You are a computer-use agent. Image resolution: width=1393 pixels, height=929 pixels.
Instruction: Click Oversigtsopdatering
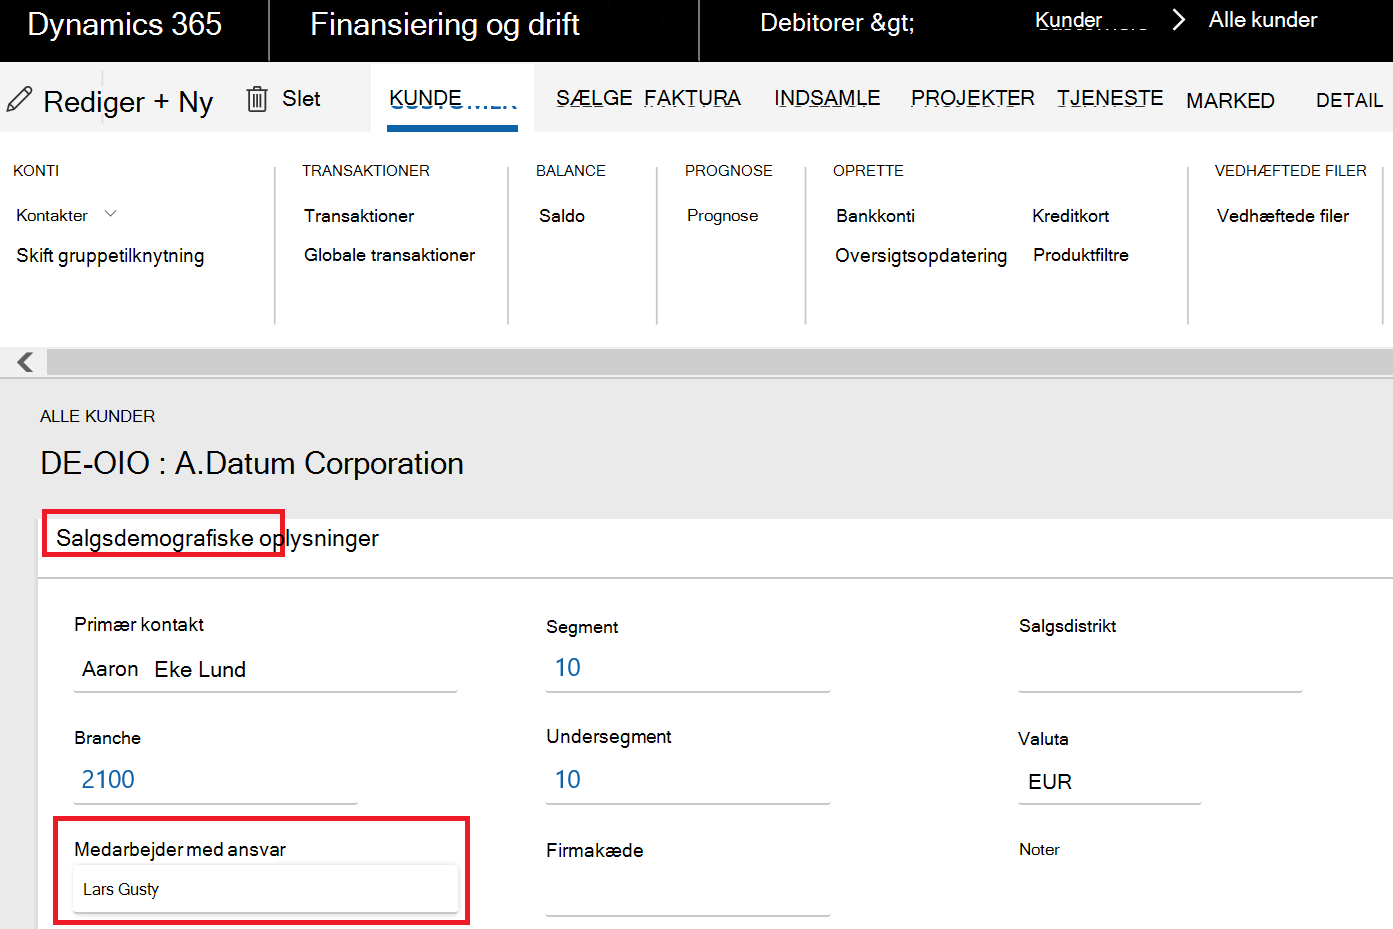(x=921, y=256)
